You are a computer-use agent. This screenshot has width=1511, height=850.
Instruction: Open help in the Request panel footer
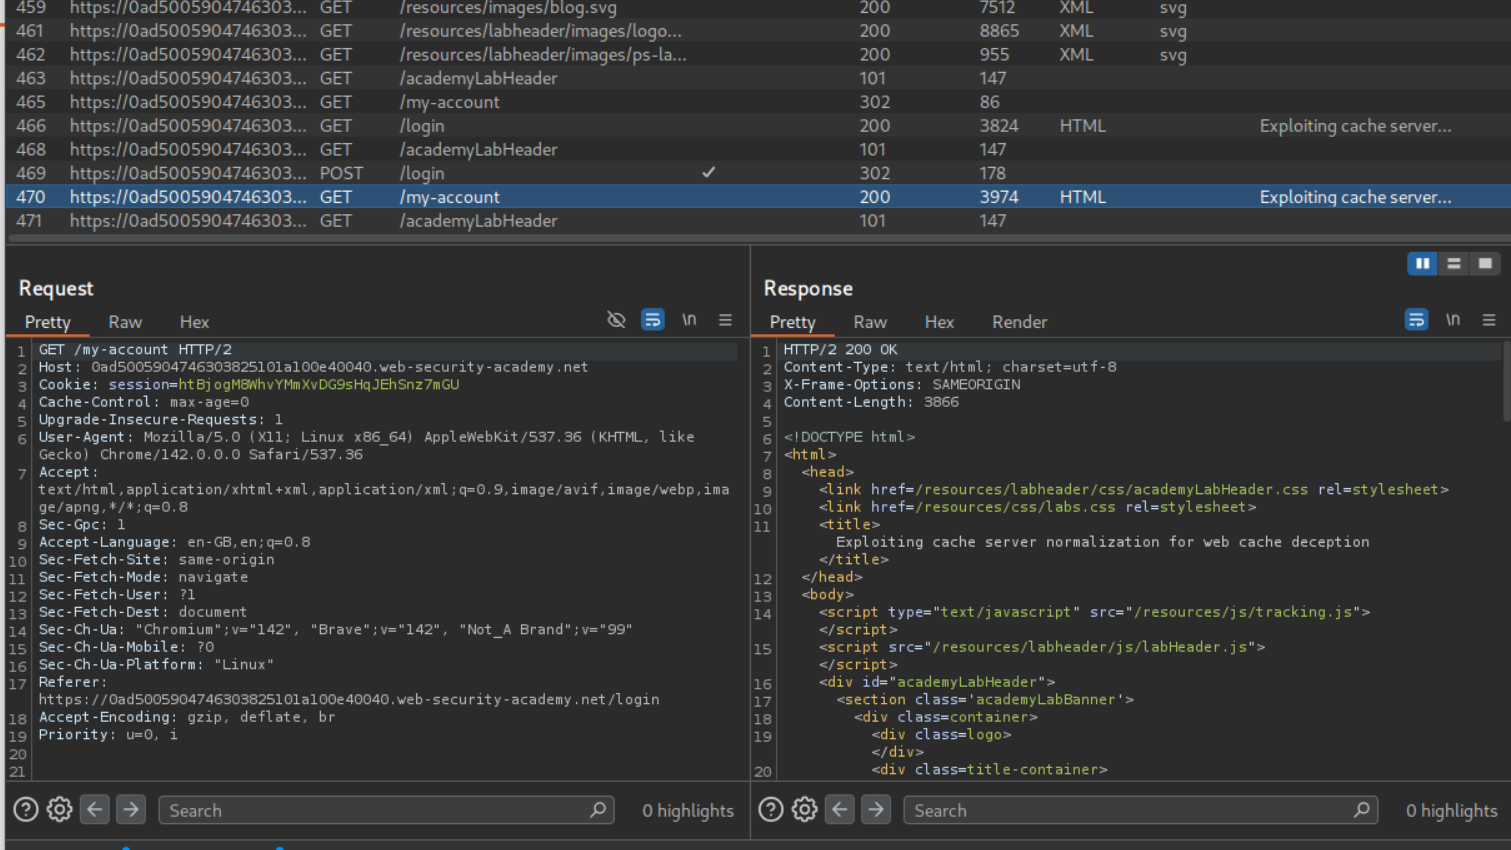click(26, 809)
